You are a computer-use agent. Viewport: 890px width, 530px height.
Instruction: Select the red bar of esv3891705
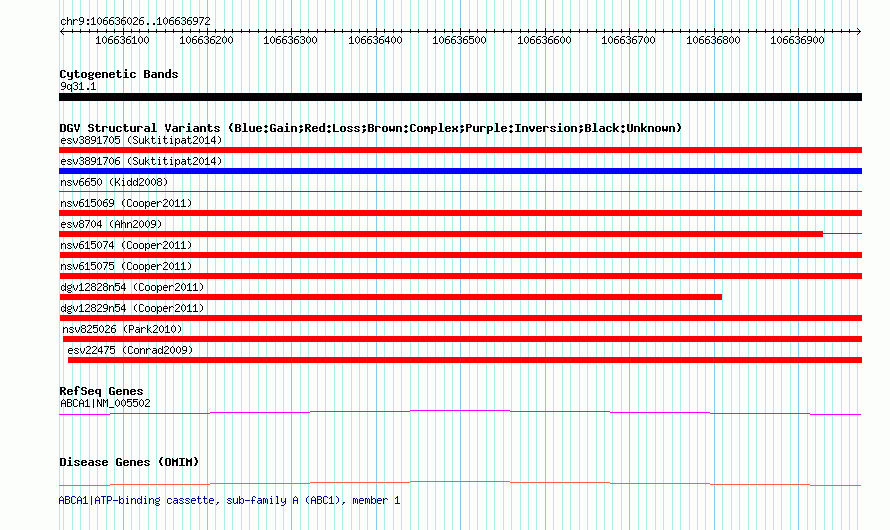point(460,150)
